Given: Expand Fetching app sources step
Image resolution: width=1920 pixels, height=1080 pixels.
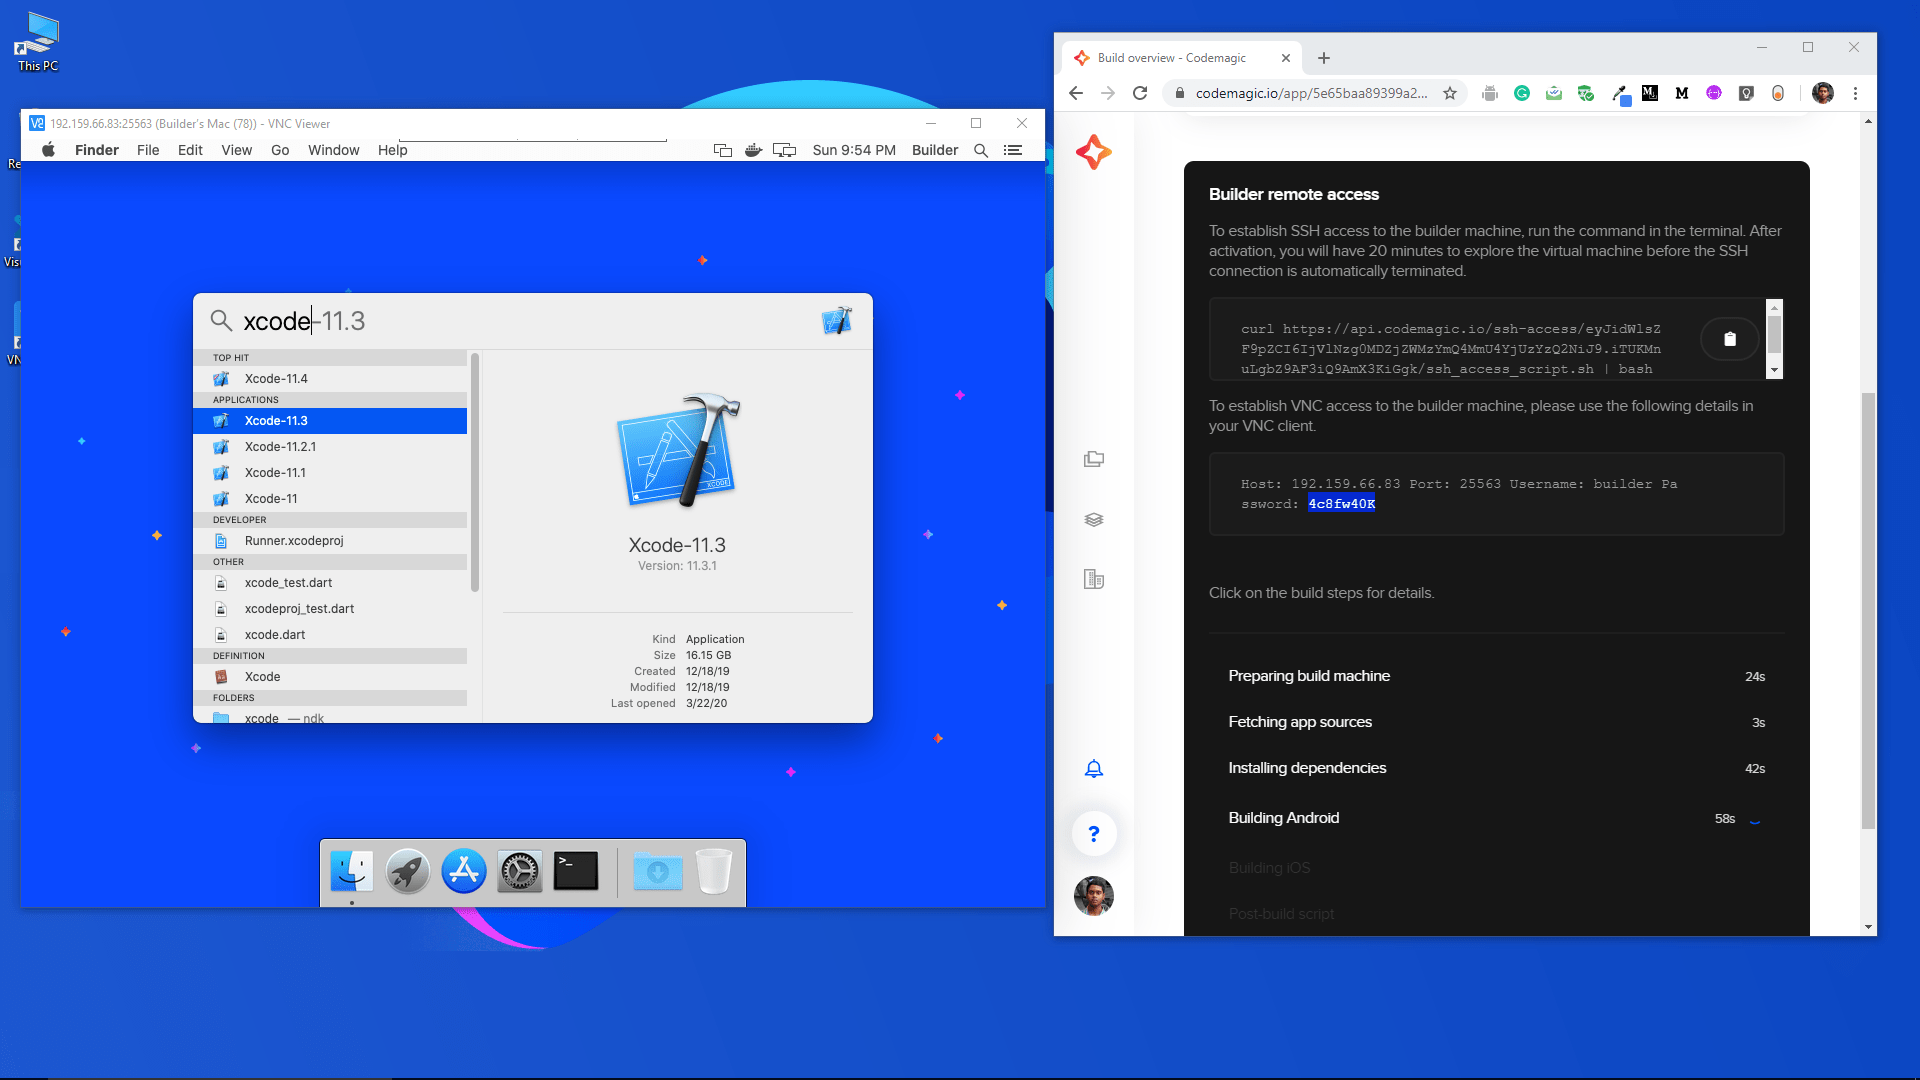Looking at the screenshot, I should pyautogui.click(x=1496, y=722).
